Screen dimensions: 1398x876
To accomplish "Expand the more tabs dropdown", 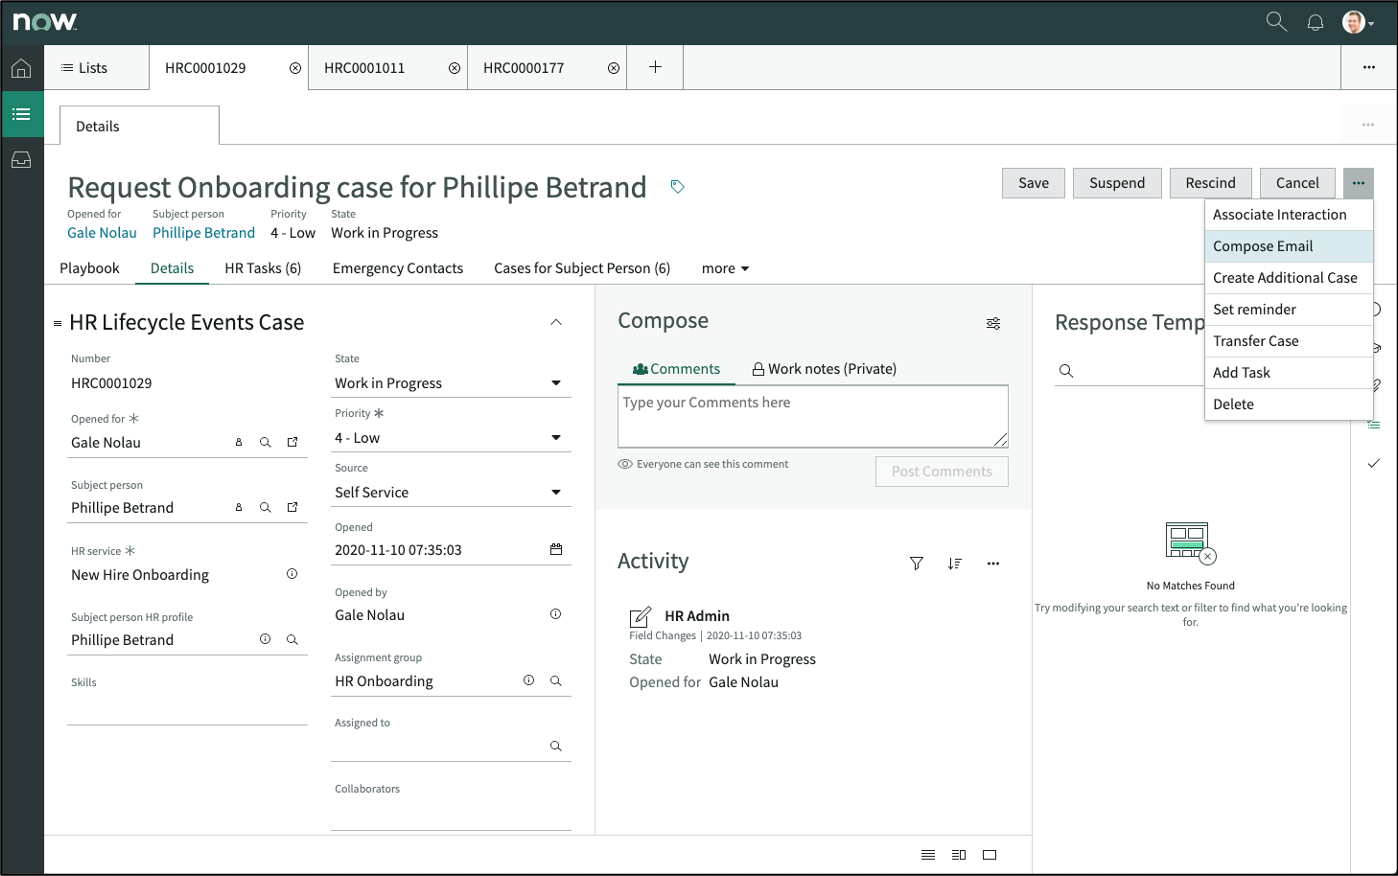I will [726, 268].
